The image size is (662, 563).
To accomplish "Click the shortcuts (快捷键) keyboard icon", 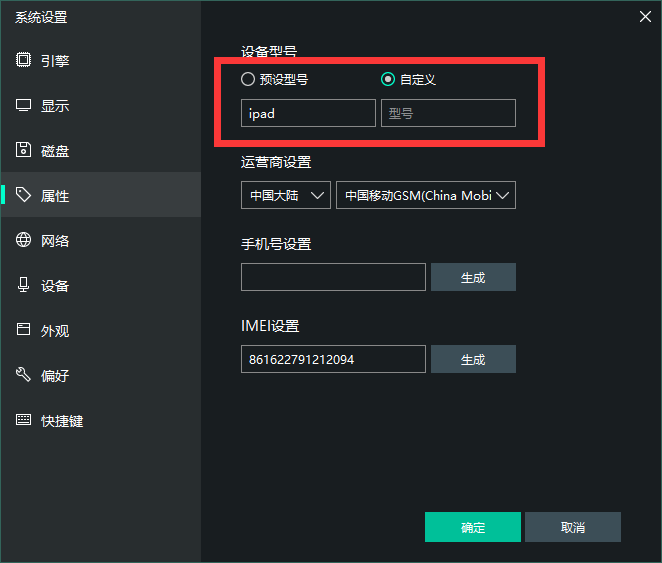I will [x=23, y=420].
